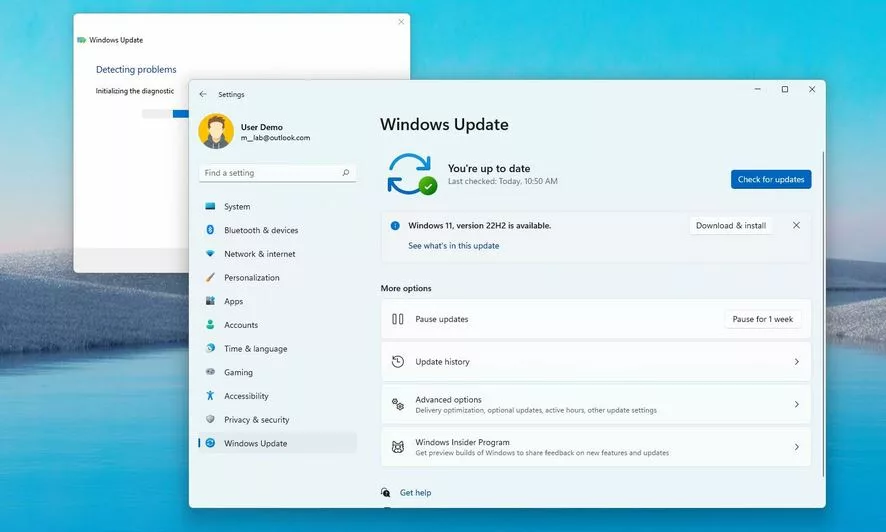
Task: Open Time & language category
Action: click(277, 349)
